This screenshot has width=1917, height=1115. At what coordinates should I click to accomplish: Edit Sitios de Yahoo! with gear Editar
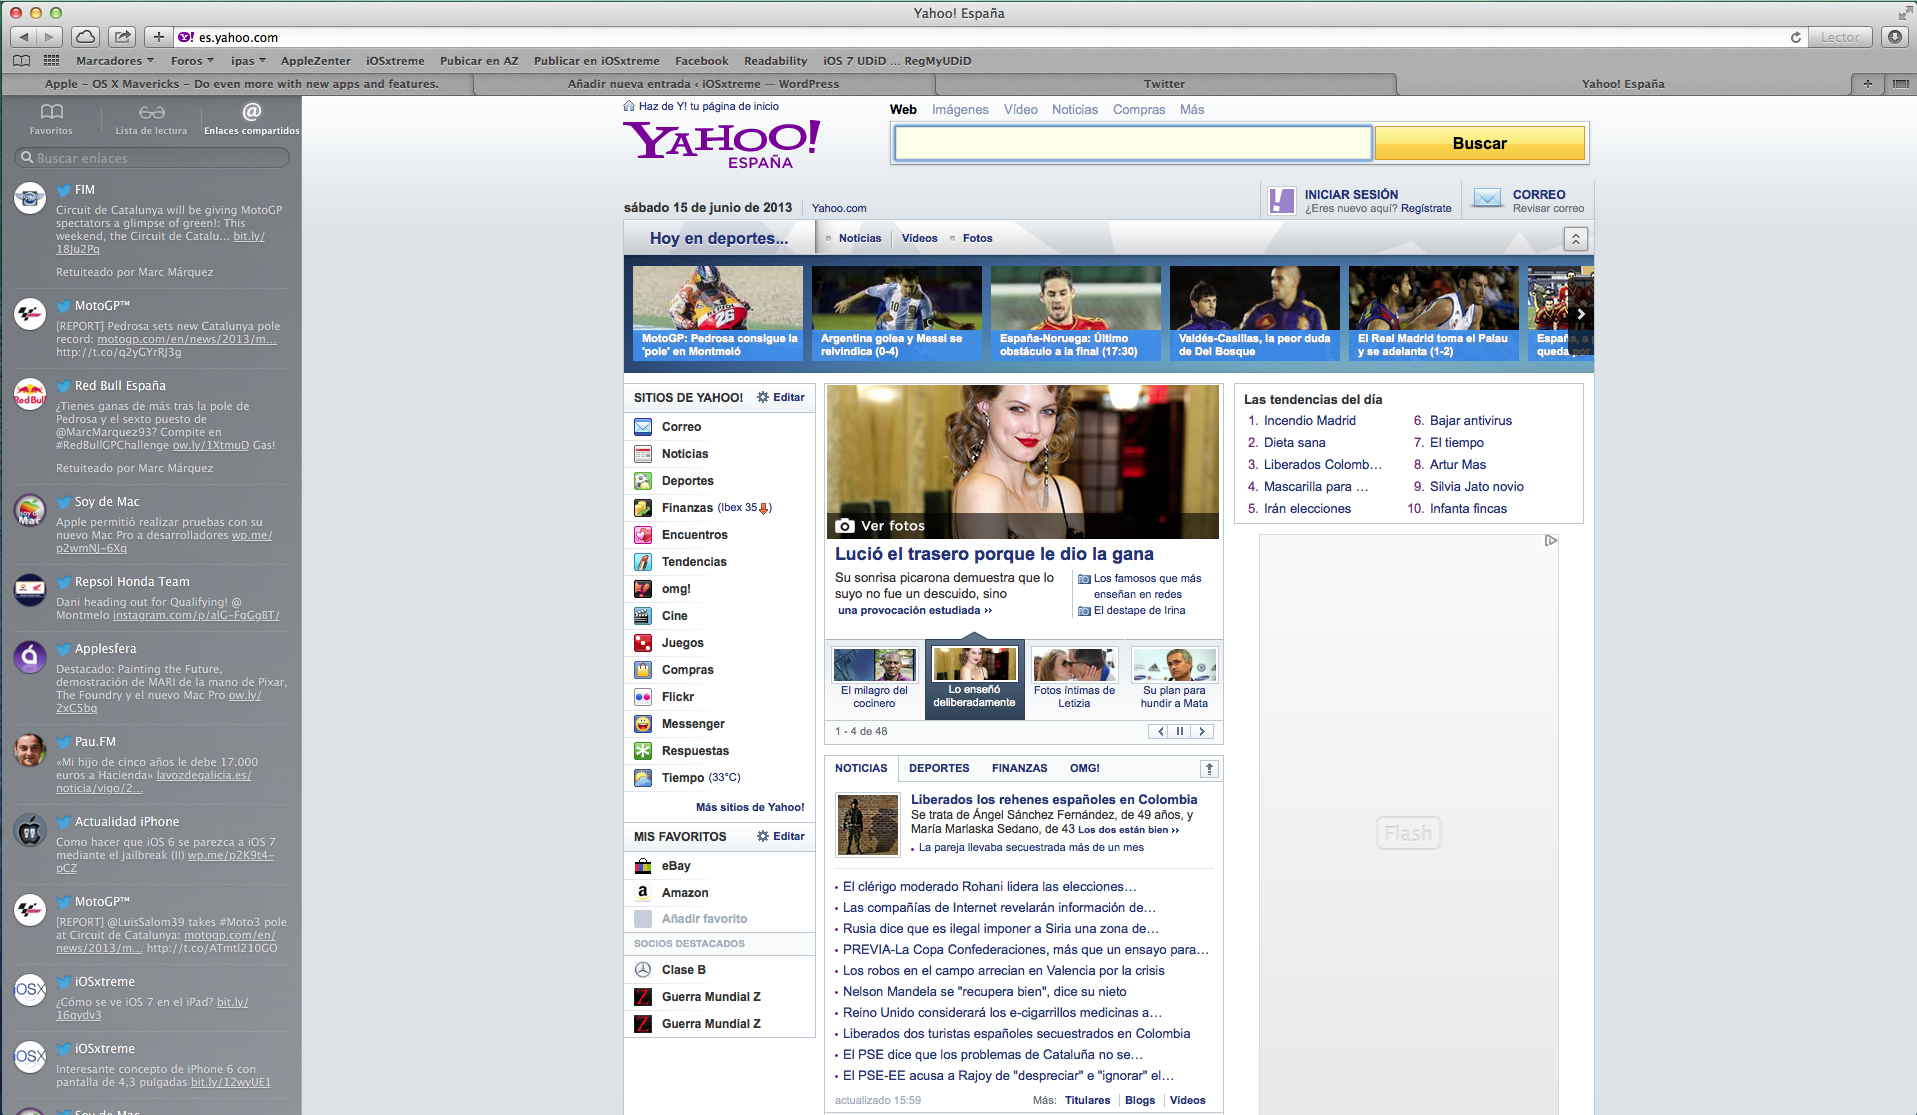click(781, 397)
